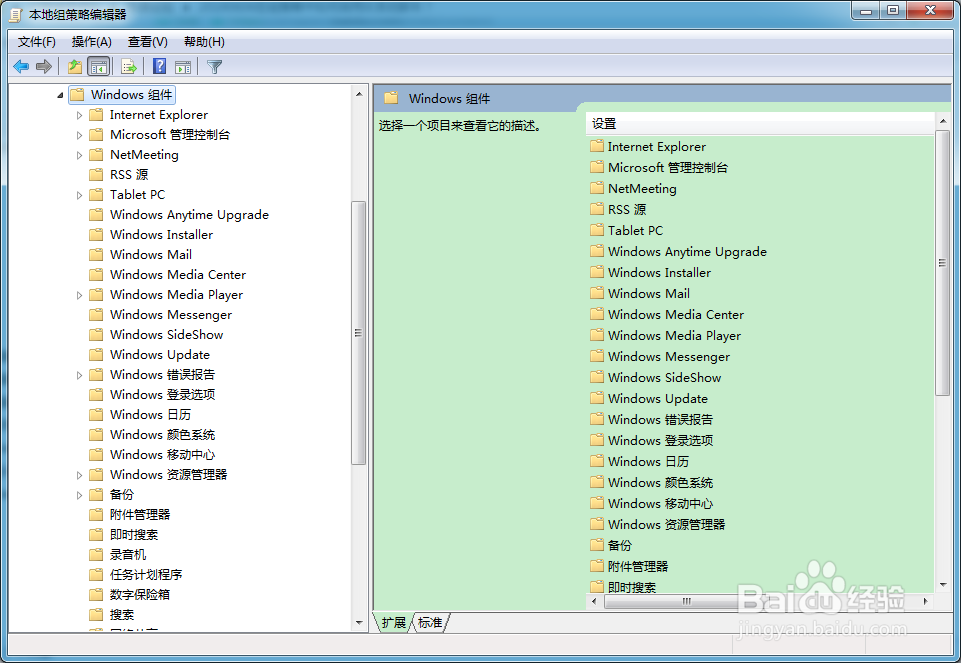Click the right pane scroll up arrow
This screenshot has width=961, height=663.
point(943,121)
